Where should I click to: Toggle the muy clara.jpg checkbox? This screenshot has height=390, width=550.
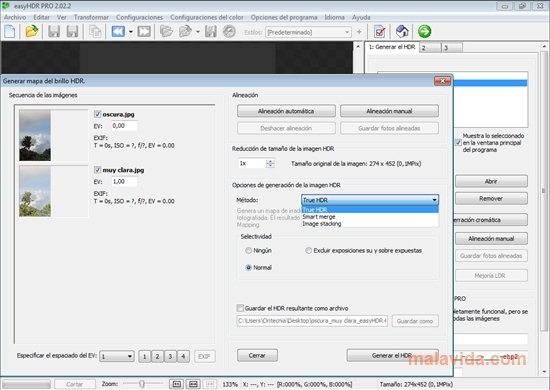point(98,170)
